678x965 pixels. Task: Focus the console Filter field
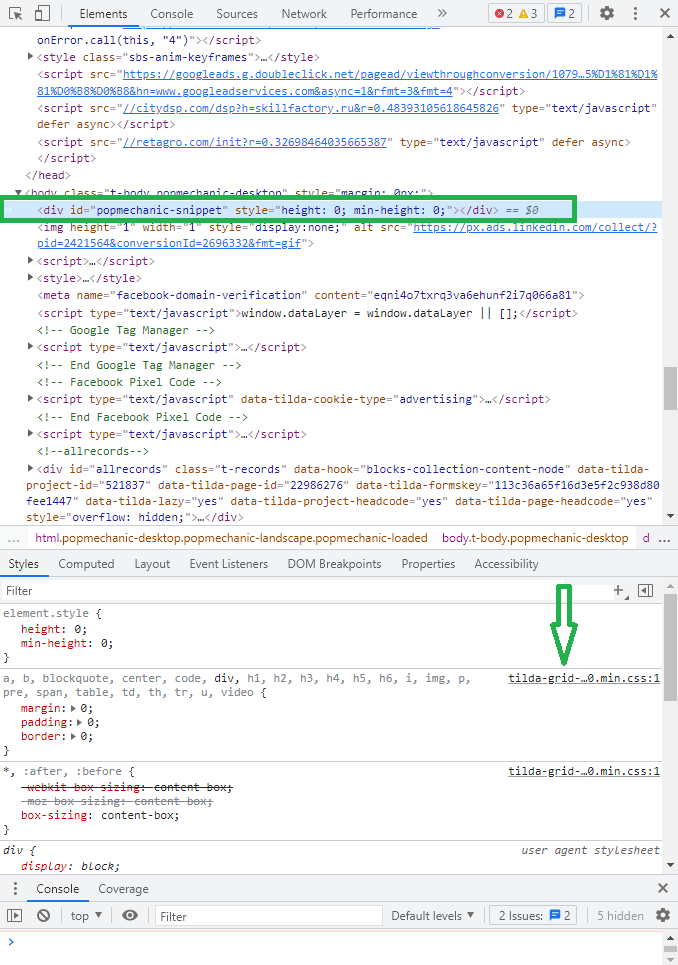[x=268, y=916]
